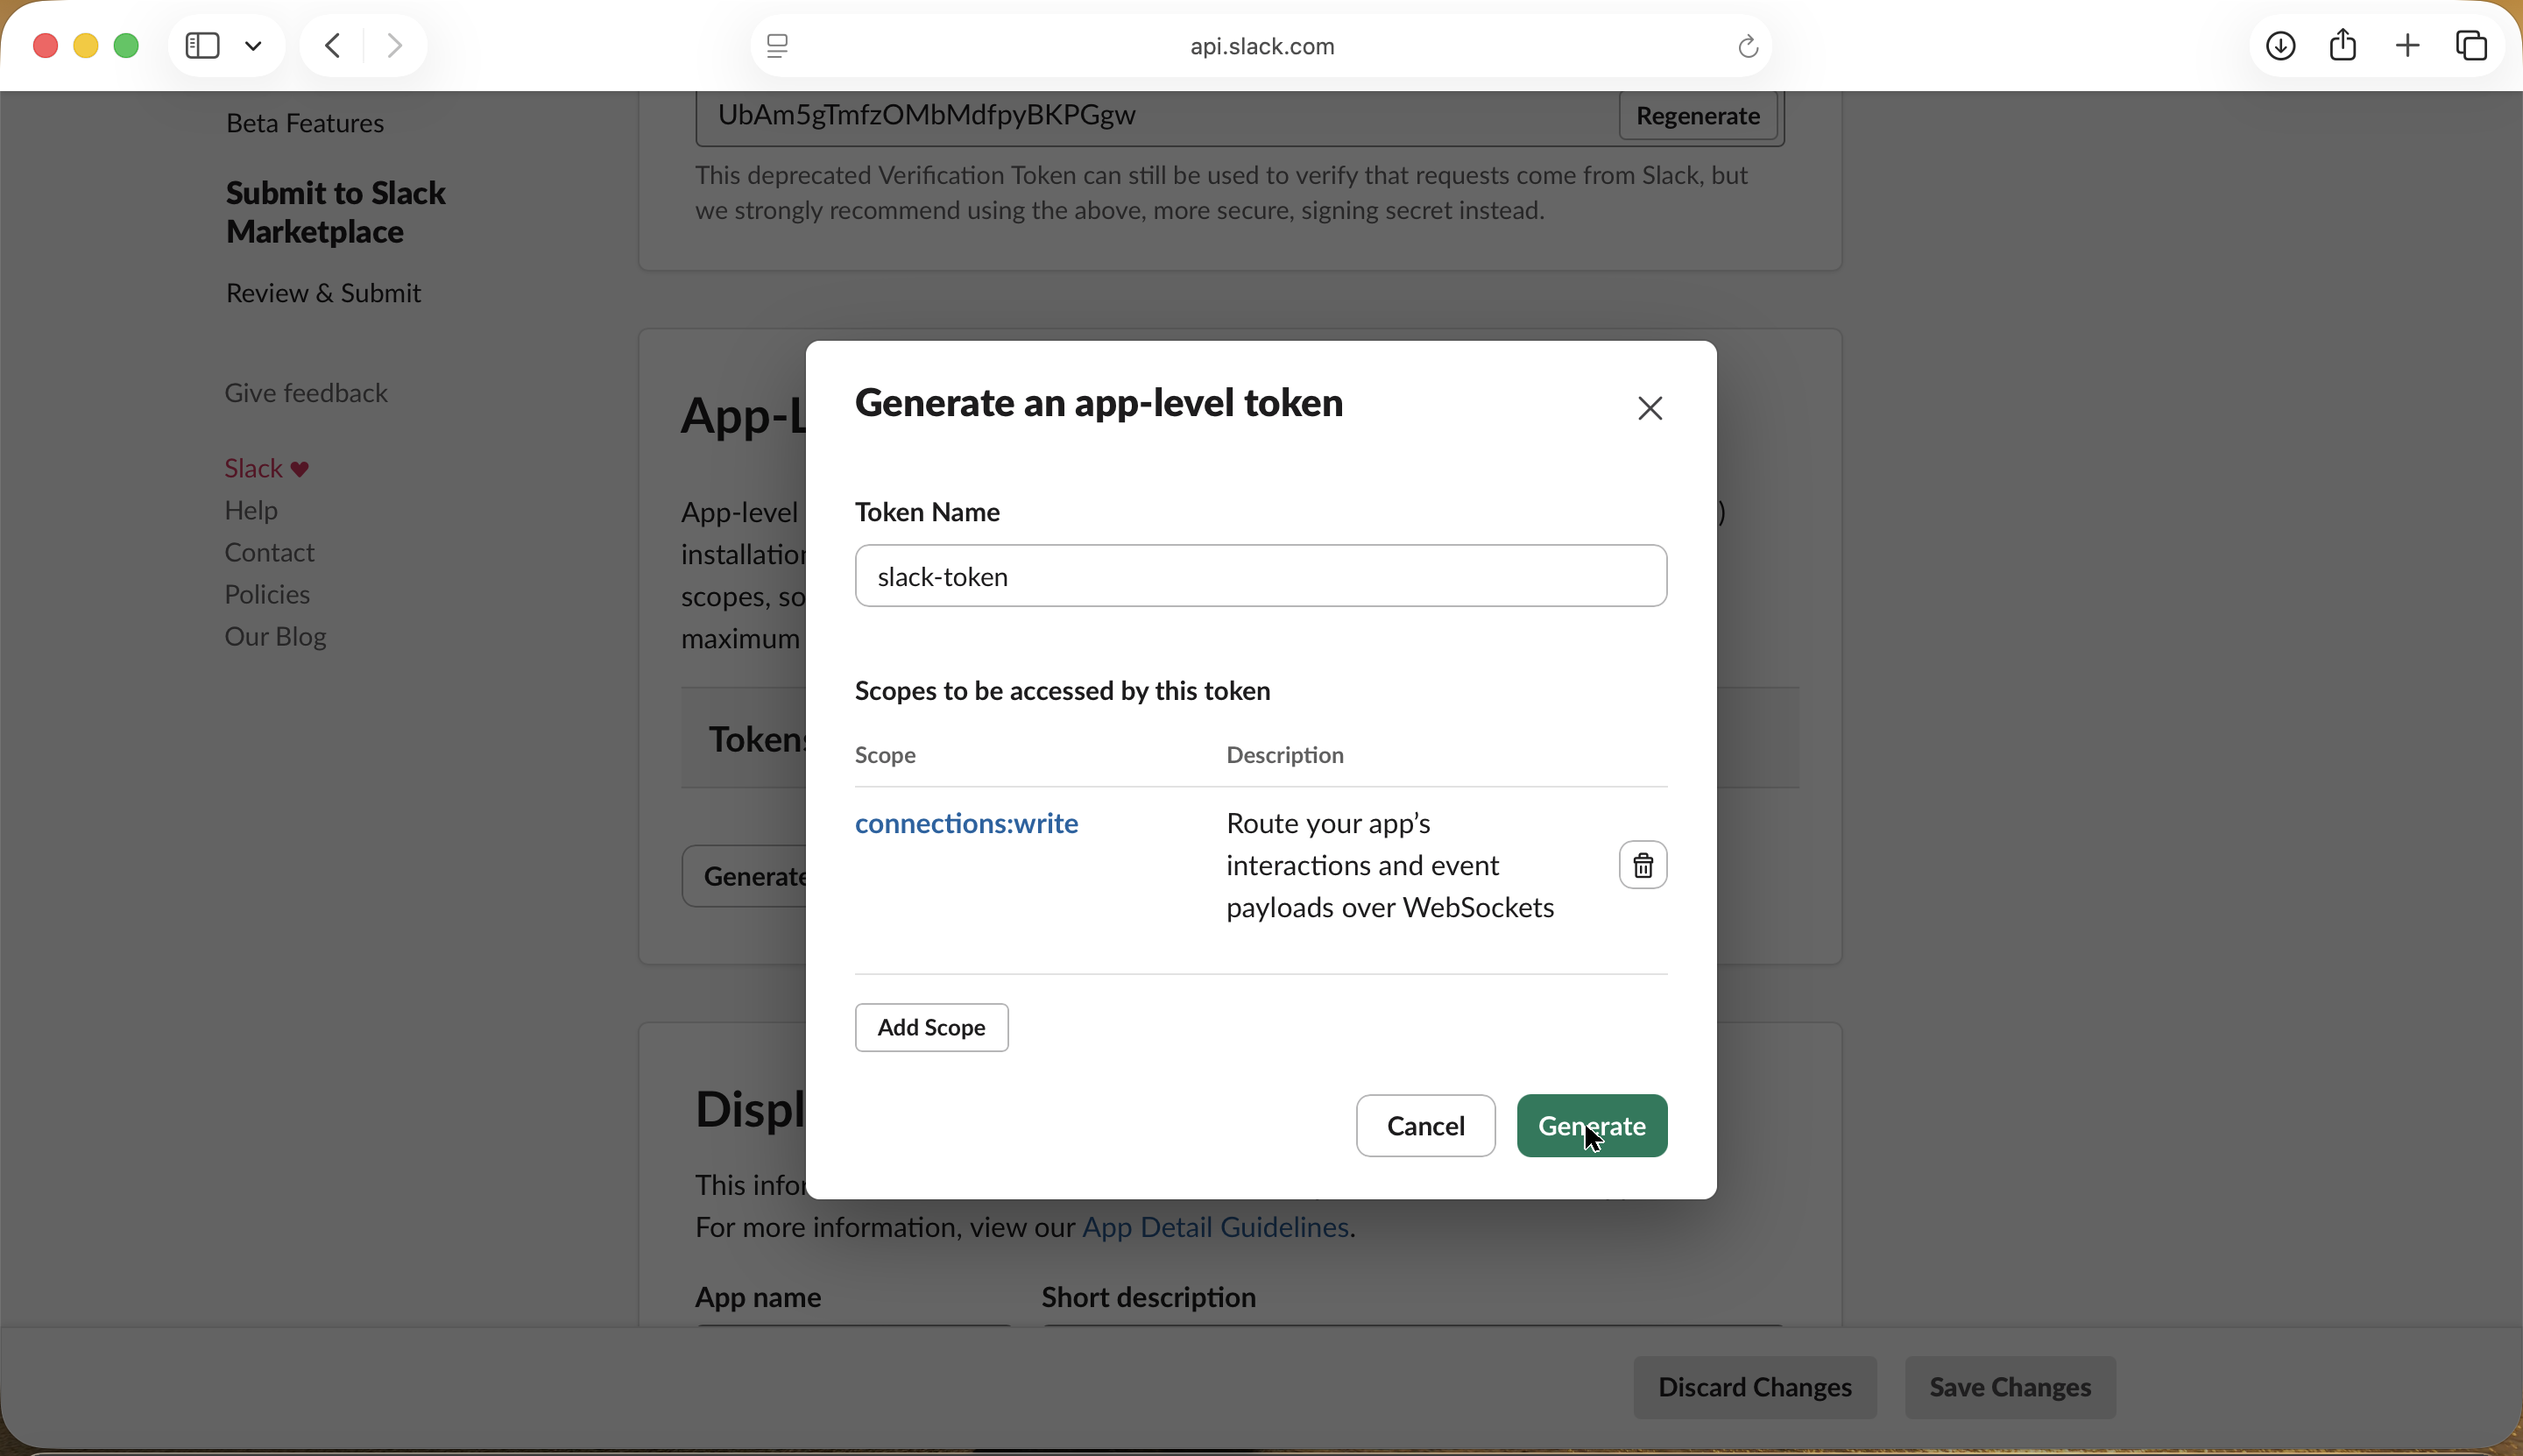2523x1456 pixels.
Task: Open the sidebar tab group dropdown arrow
Action: 254,46
